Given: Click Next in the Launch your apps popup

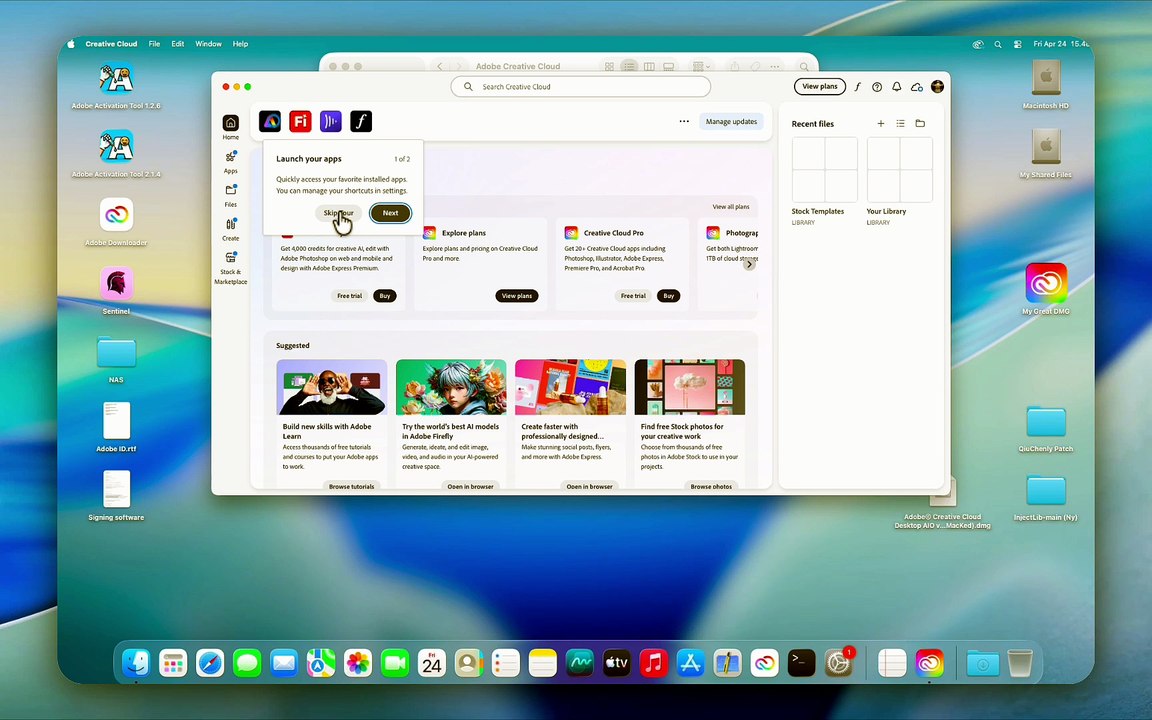Looking at the screenshot, I should point(391,213).
